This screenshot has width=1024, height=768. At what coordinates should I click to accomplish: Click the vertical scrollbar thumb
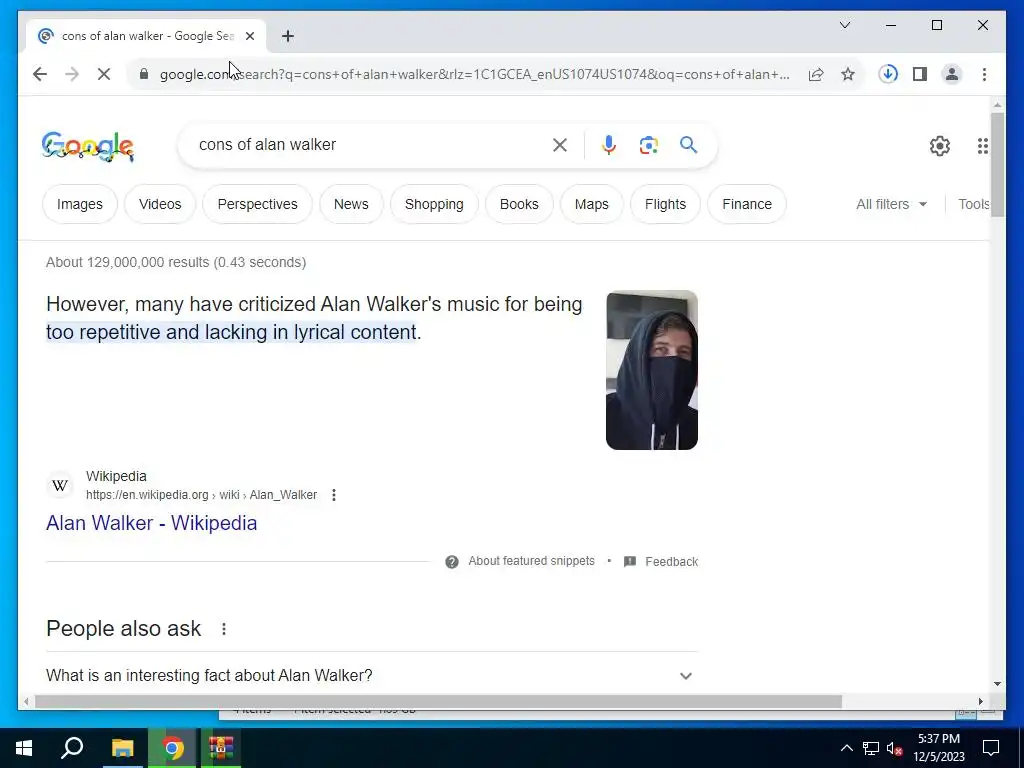[x=997, y=165]
